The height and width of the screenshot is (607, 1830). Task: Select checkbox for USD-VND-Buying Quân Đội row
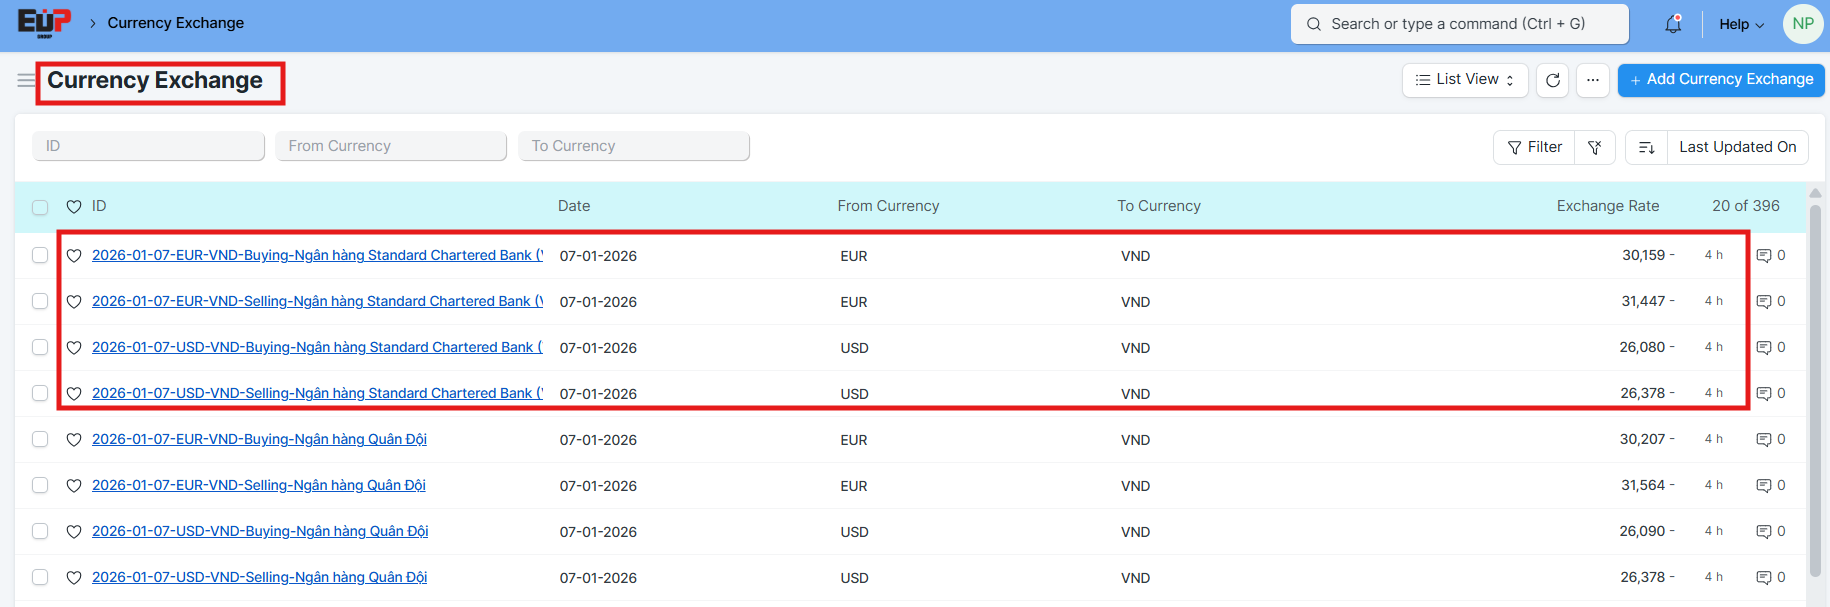[40, 531]
